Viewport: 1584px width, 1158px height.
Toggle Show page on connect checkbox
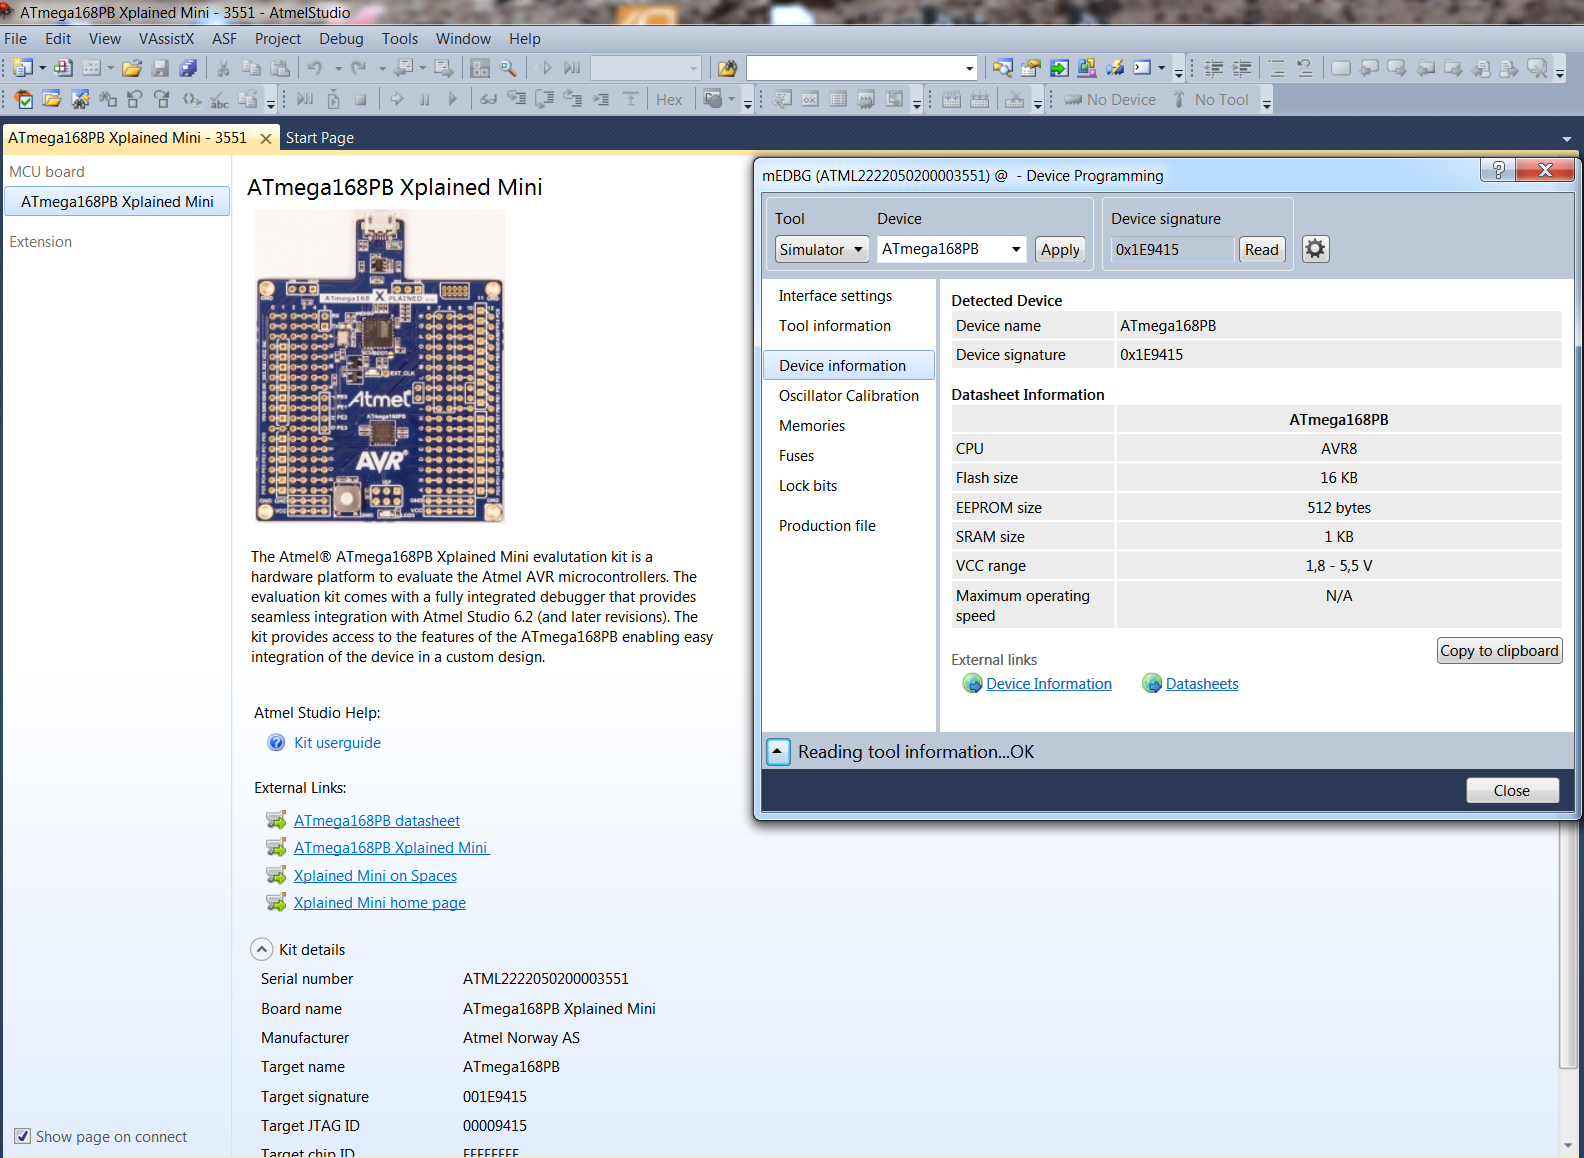coord(22,1137)
